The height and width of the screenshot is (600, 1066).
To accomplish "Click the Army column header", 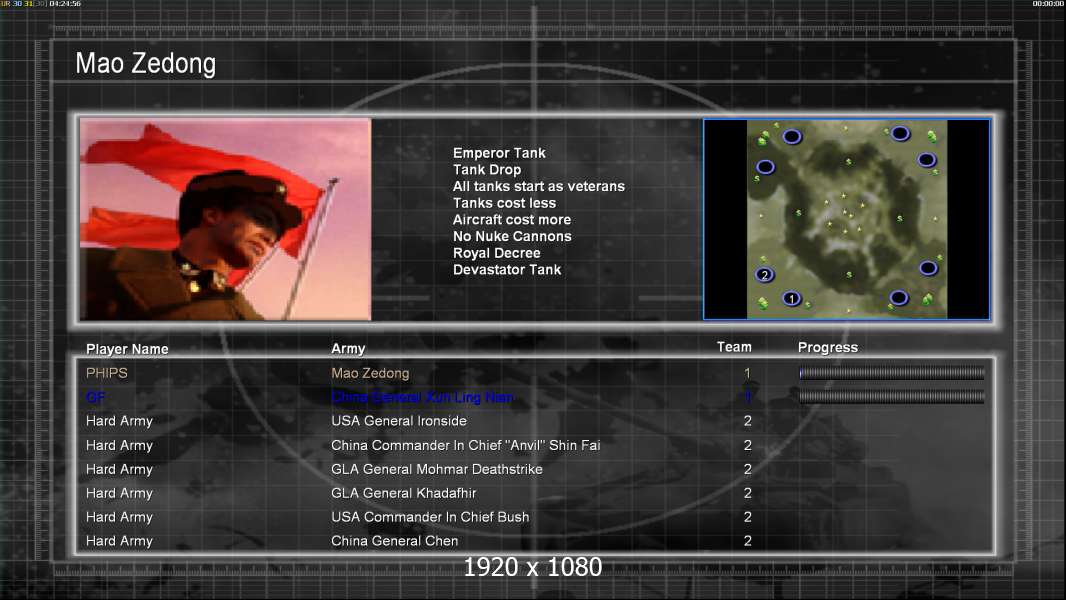I will 348,349.
